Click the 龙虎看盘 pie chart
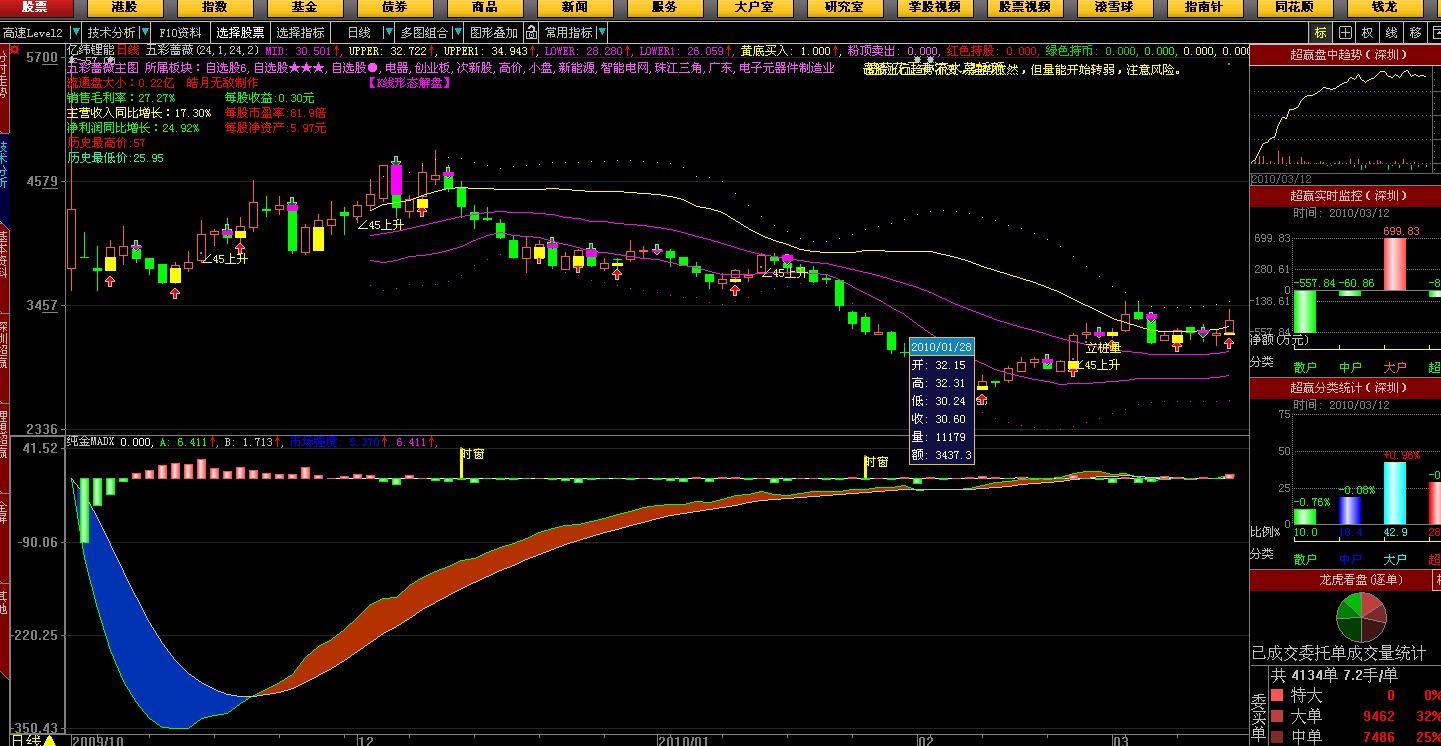The height and width of the screenshot is (746, 1441). coord(1361,617)
